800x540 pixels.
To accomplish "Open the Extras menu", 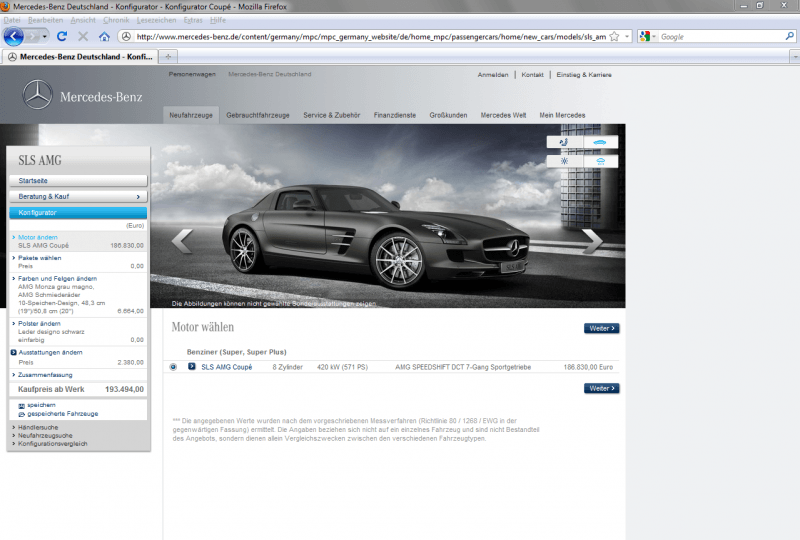I will tap(193, 20).
